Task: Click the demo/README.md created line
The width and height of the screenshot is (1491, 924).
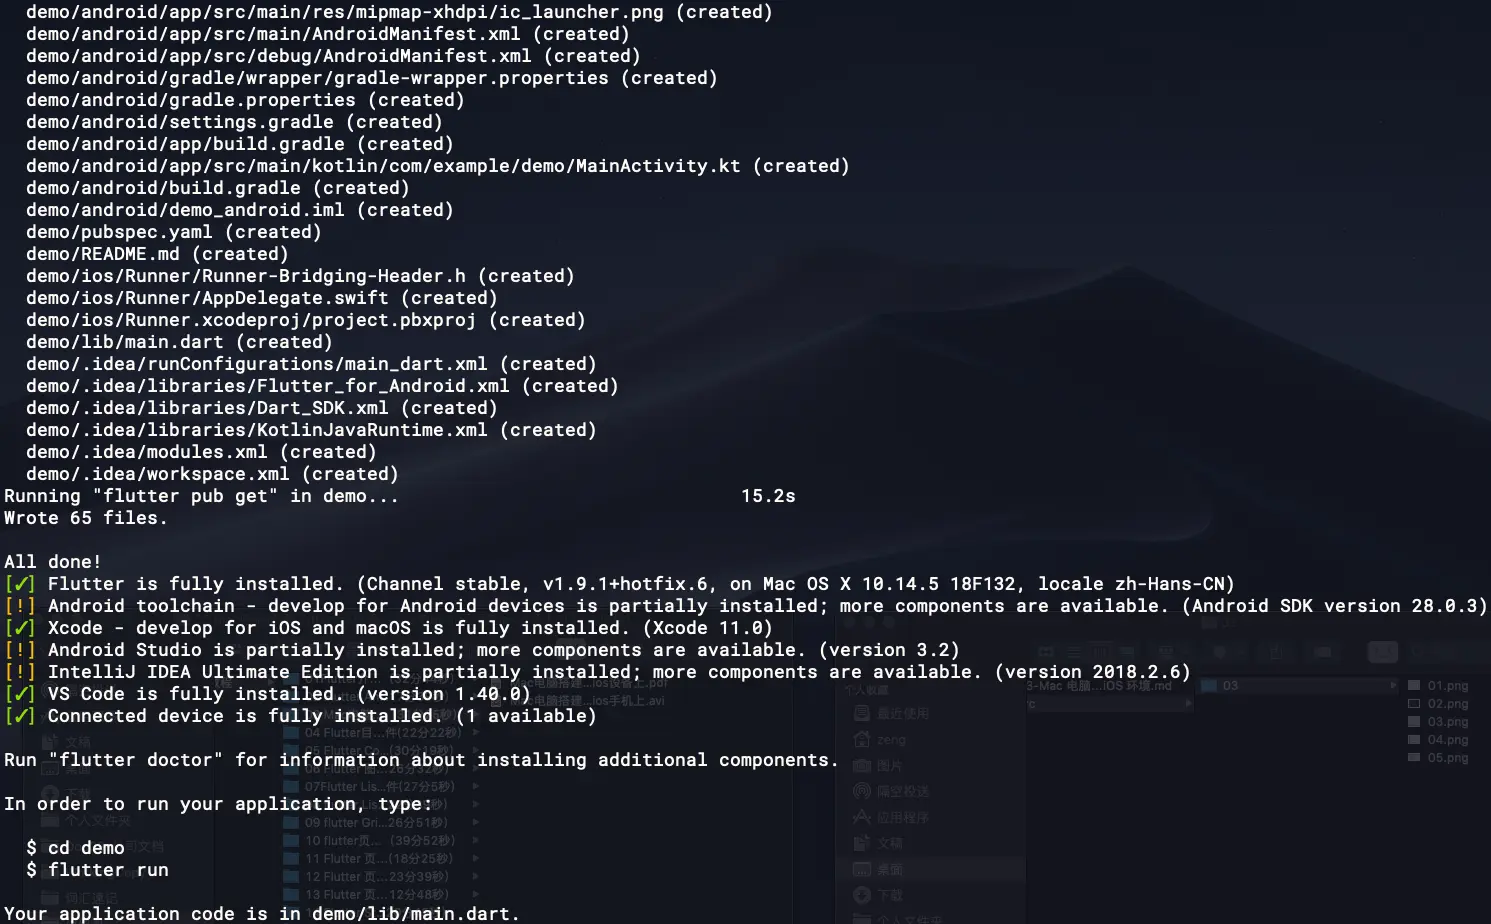Action: pos(157,254)
